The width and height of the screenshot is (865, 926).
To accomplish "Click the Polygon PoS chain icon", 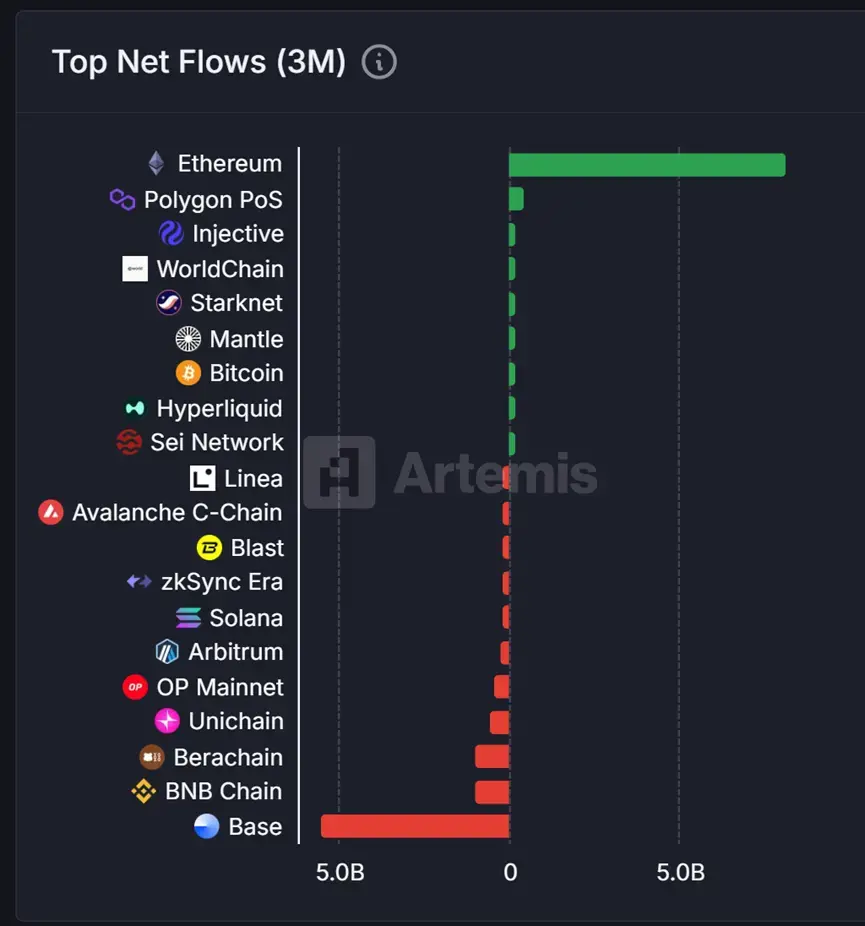I will (122, 200).
